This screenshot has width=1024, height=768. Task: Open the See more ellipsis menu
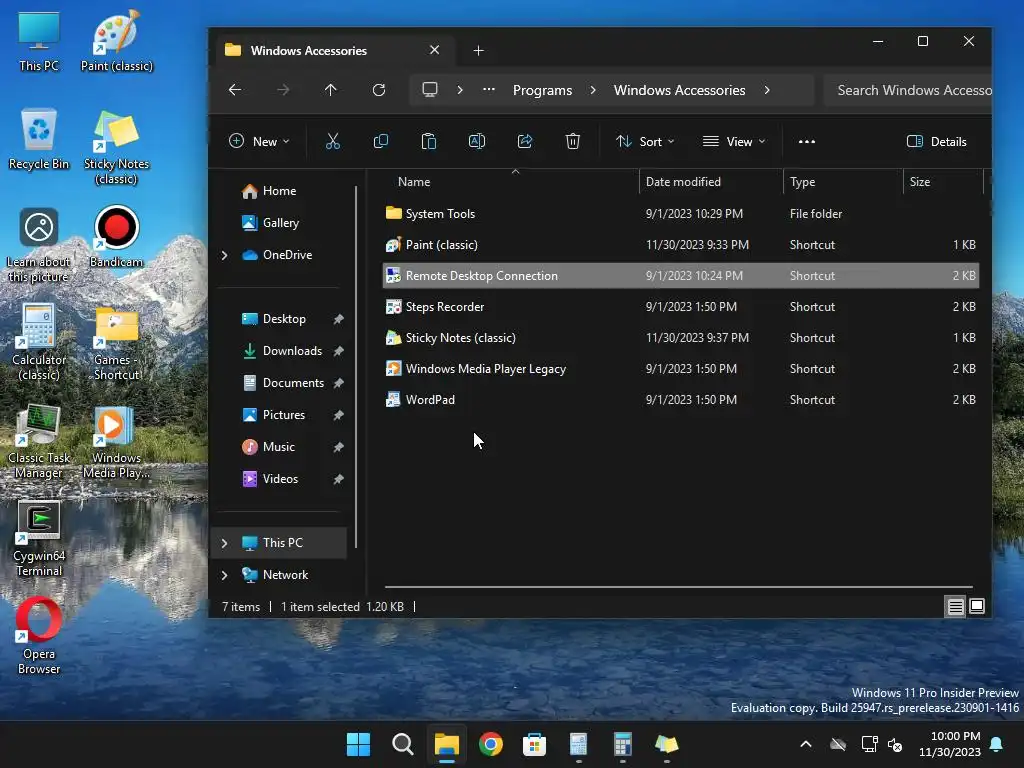coord(807,141)
